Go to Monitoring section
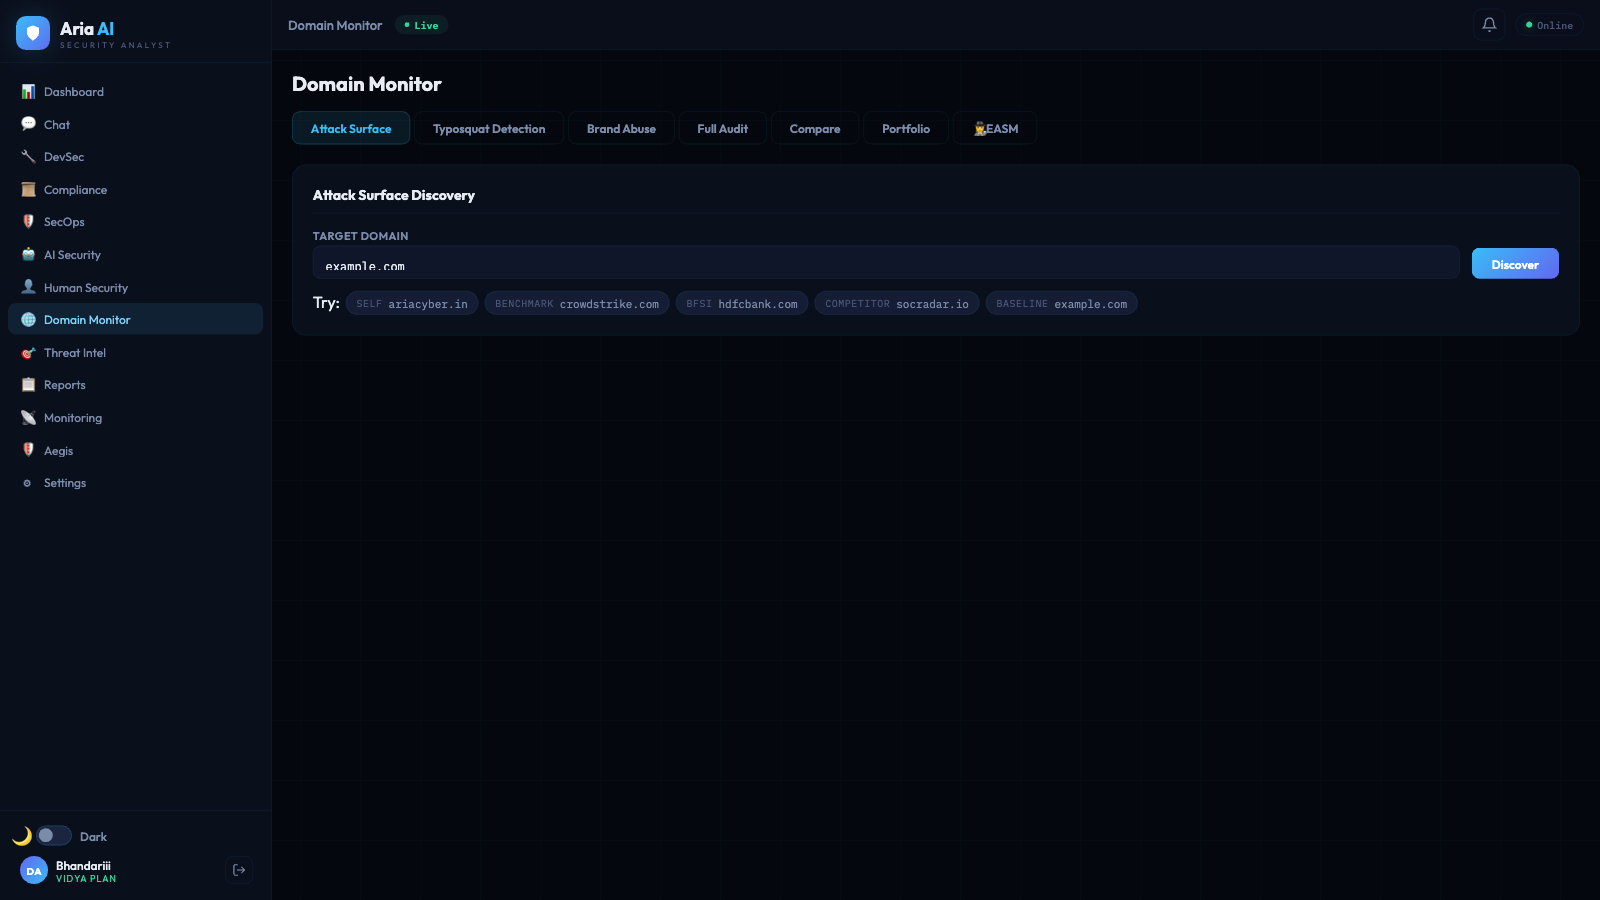1600x900 pixels. pyautogui.click(x=135, y=418)
